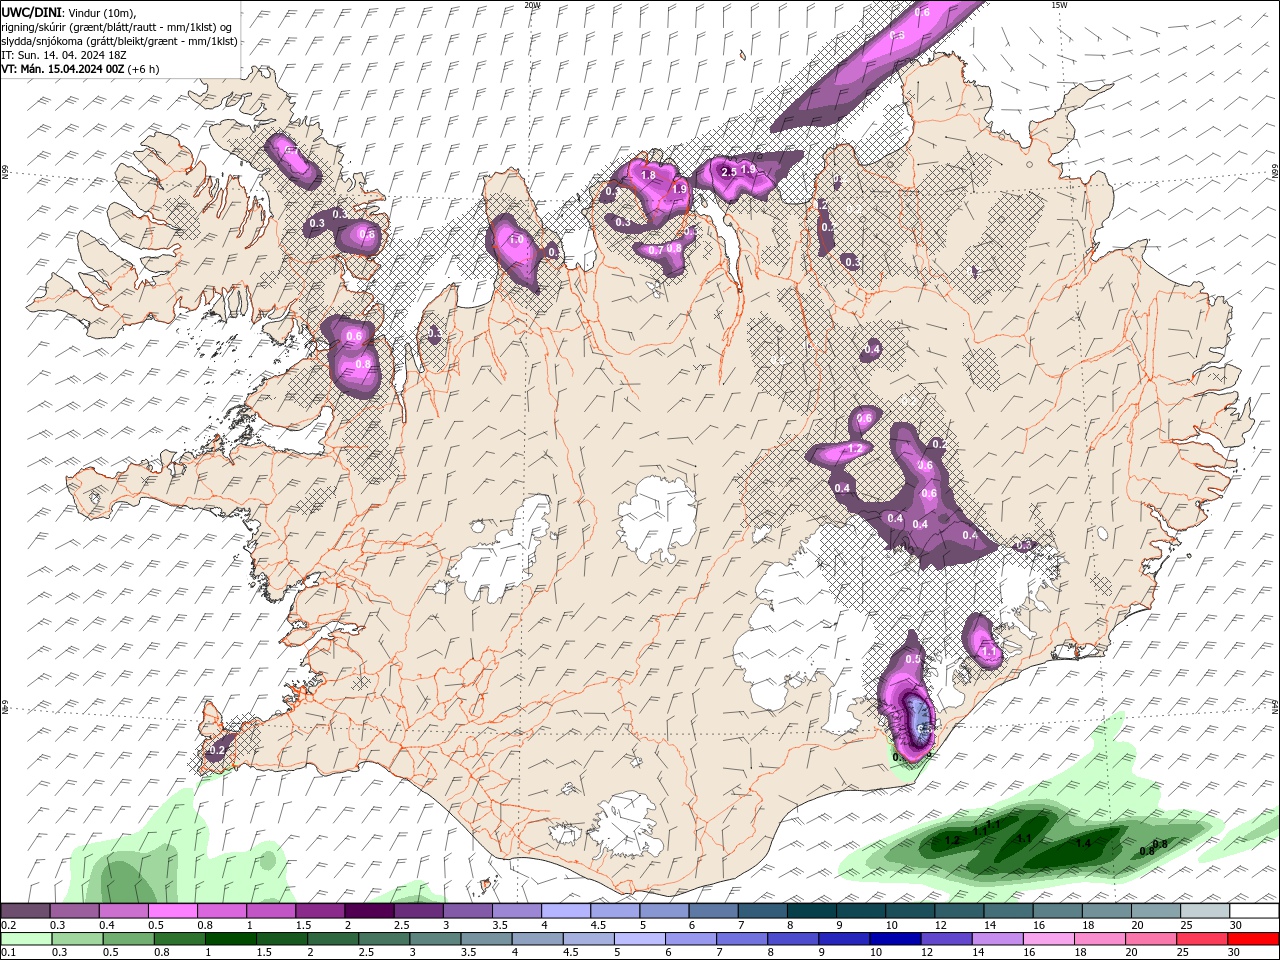This screenshot has height=960, width=1280.
Task: Click the 1.4 rainfall value in the green area
Action: click(x=1083, y=843)
